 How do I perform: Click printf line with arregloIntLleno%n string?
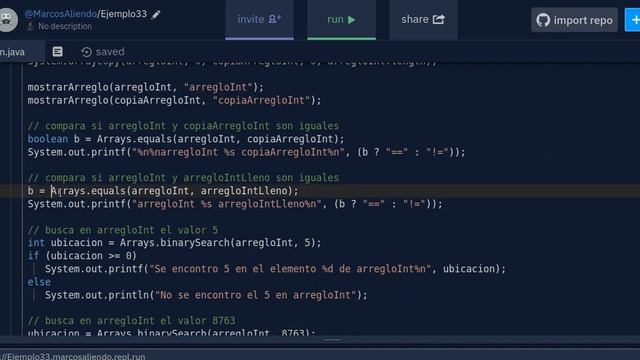(235, 204)
